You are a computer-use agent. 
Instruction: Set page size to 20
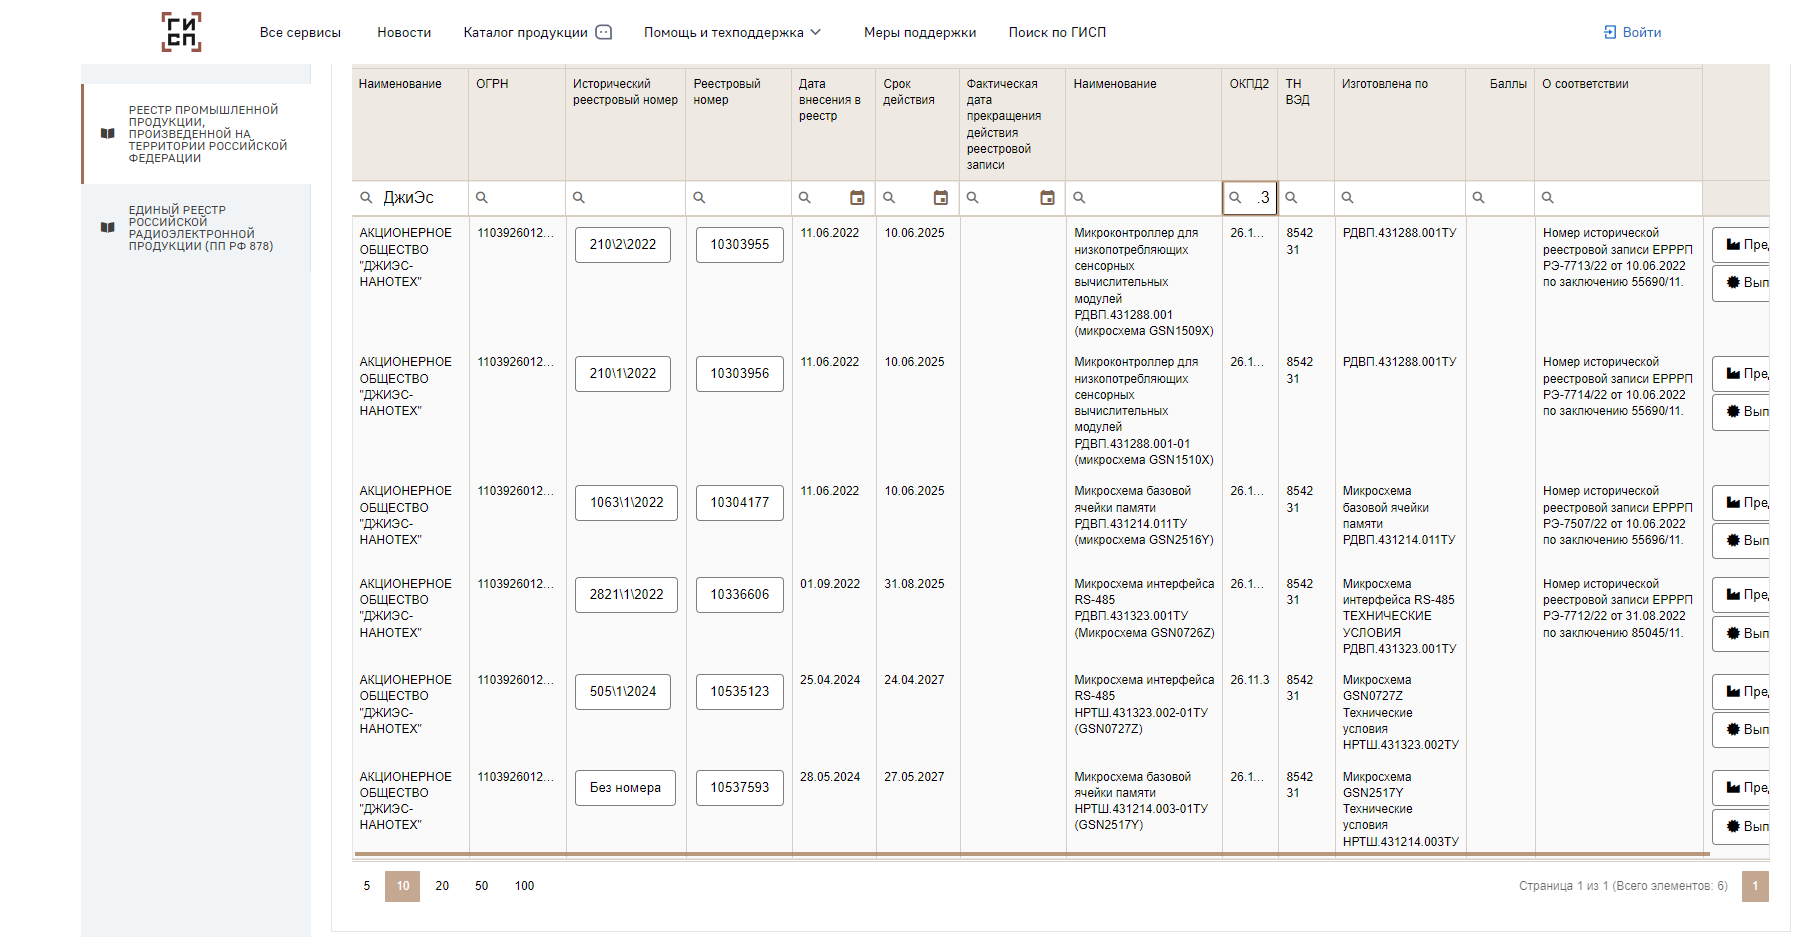click(x=442, y=886)
